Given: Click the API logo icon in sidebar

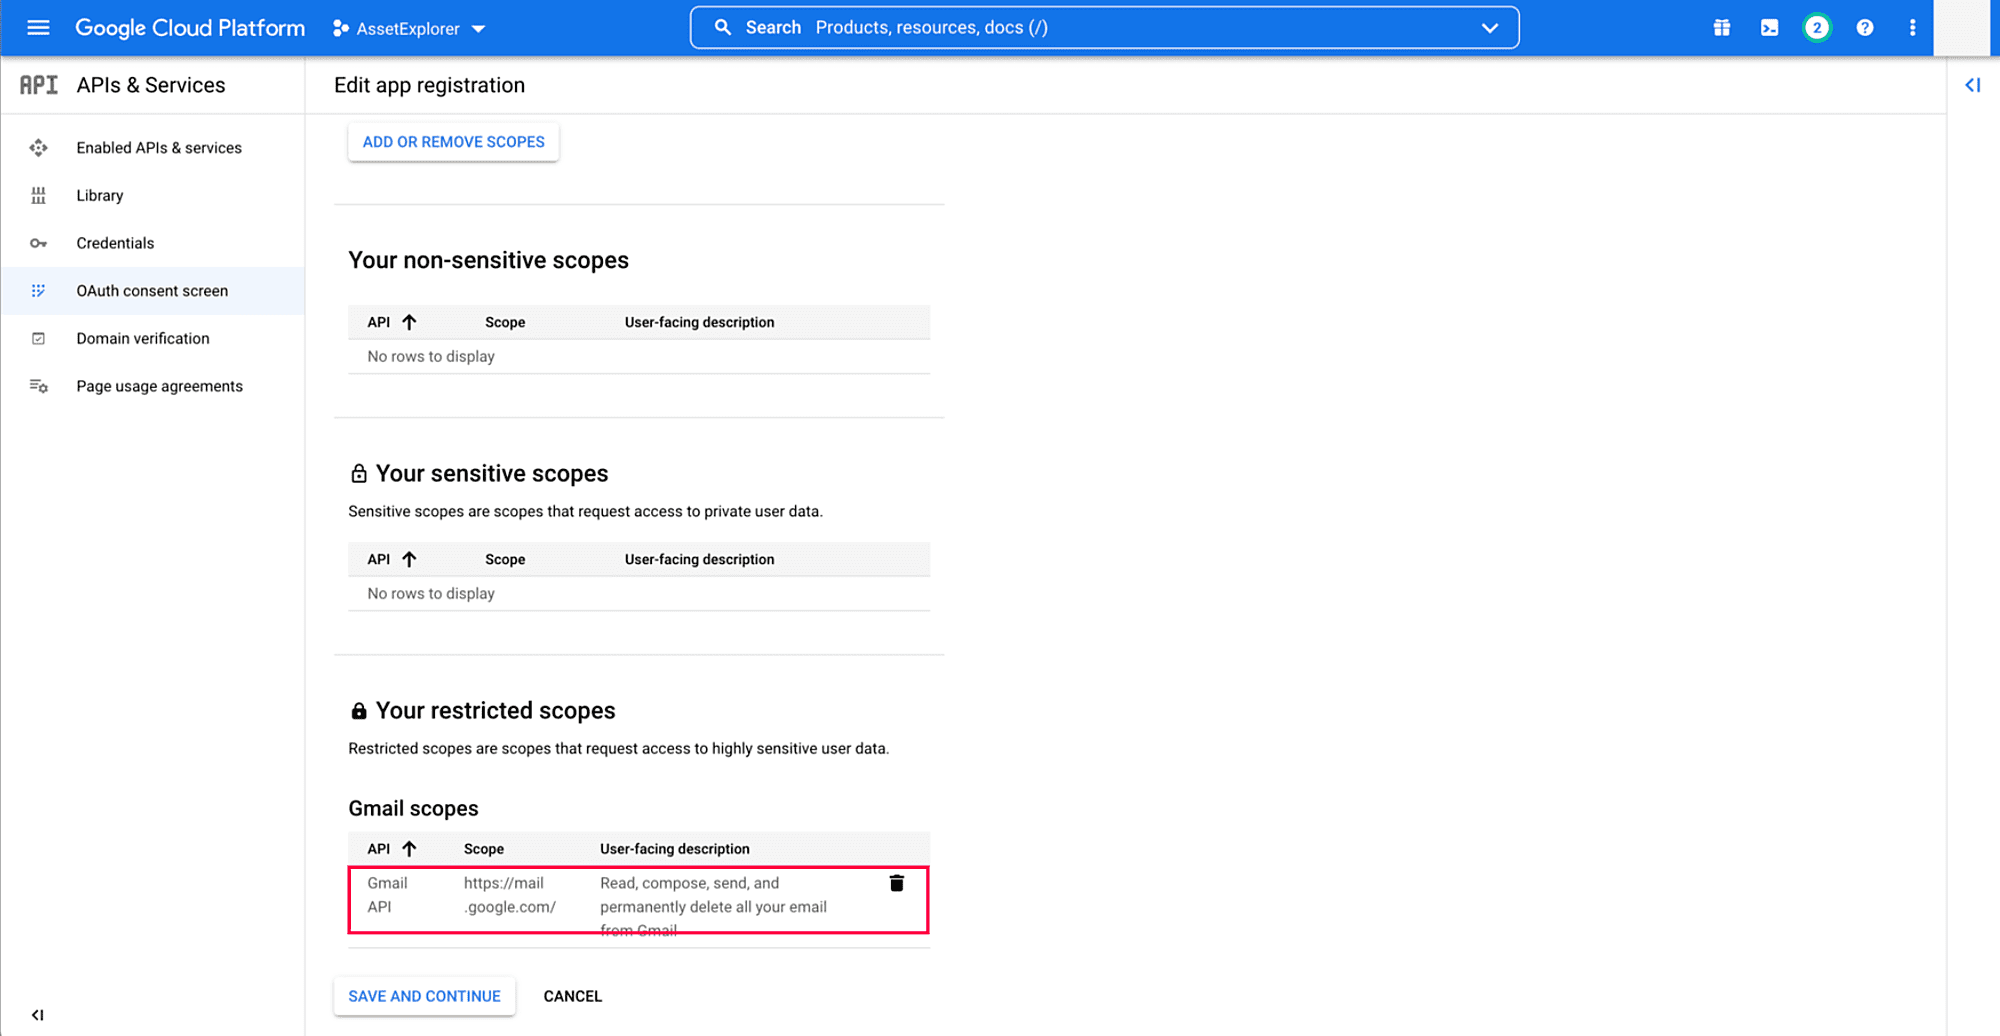Looking at the screenshot, I should pos(39,85).
